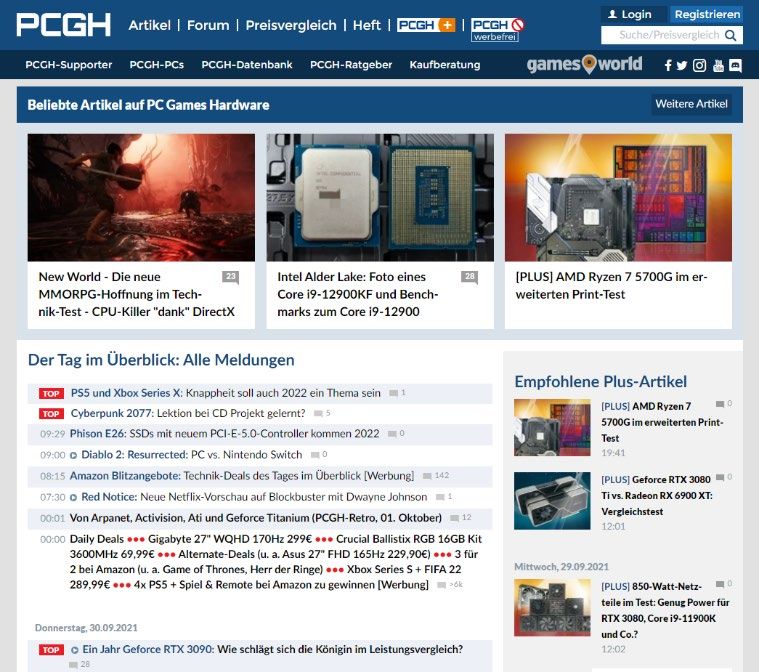
Task: Go to PCGH-Ratgeber
Action: [351, 65]
